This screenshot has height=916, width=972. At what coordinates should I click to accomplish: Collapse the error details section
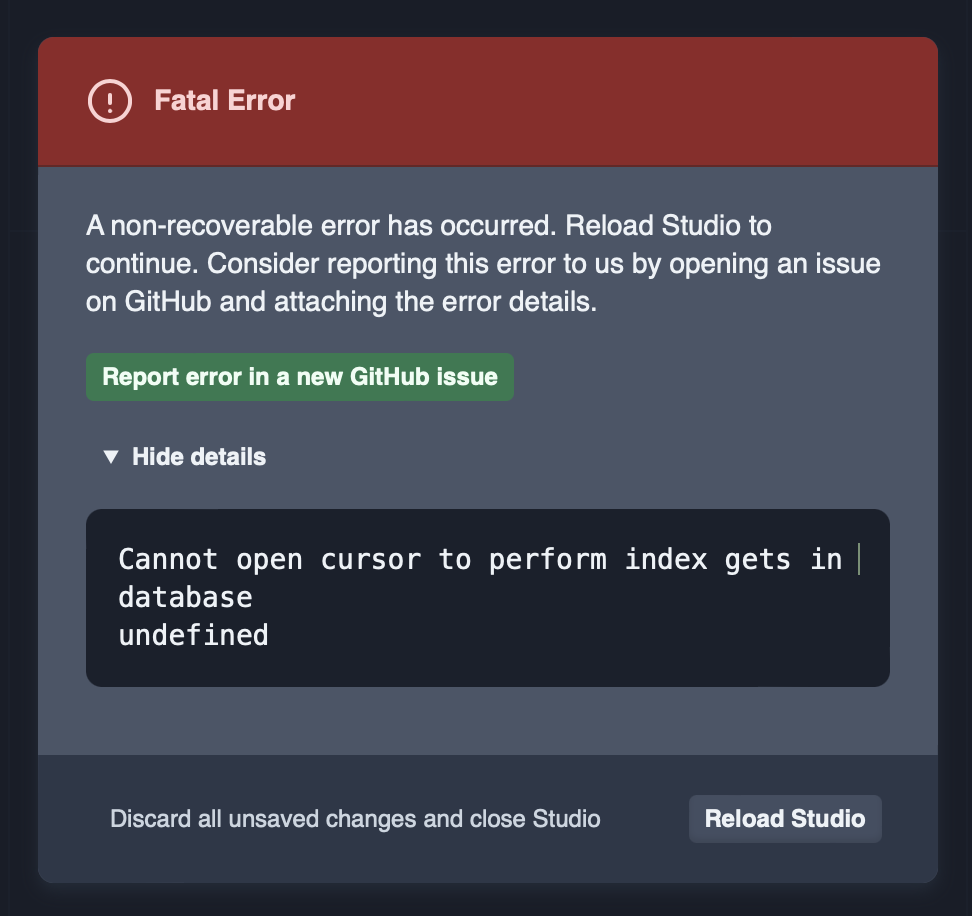pyautogui.click(x=197, y=456)
